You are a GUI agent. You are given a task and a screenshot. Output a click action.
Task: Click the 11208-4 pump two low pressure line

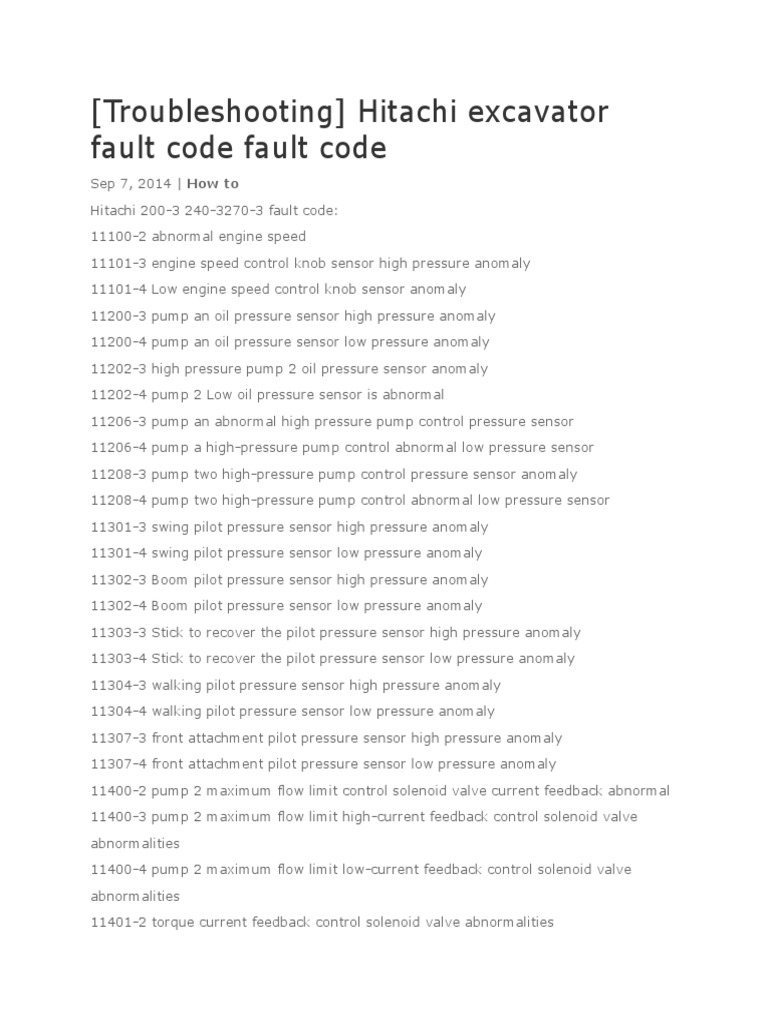coord(350,500)
